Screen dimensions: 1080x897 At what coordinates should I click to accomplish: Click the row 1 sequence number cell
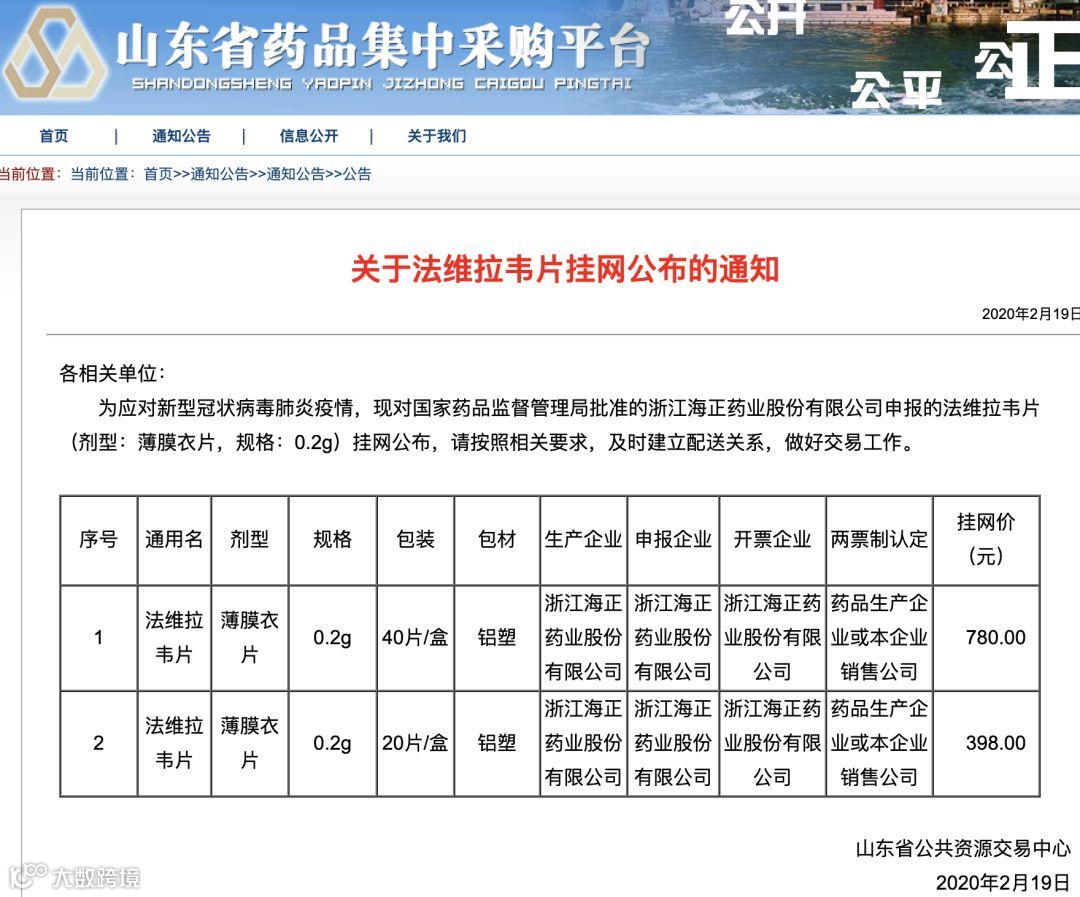[98, 638]
